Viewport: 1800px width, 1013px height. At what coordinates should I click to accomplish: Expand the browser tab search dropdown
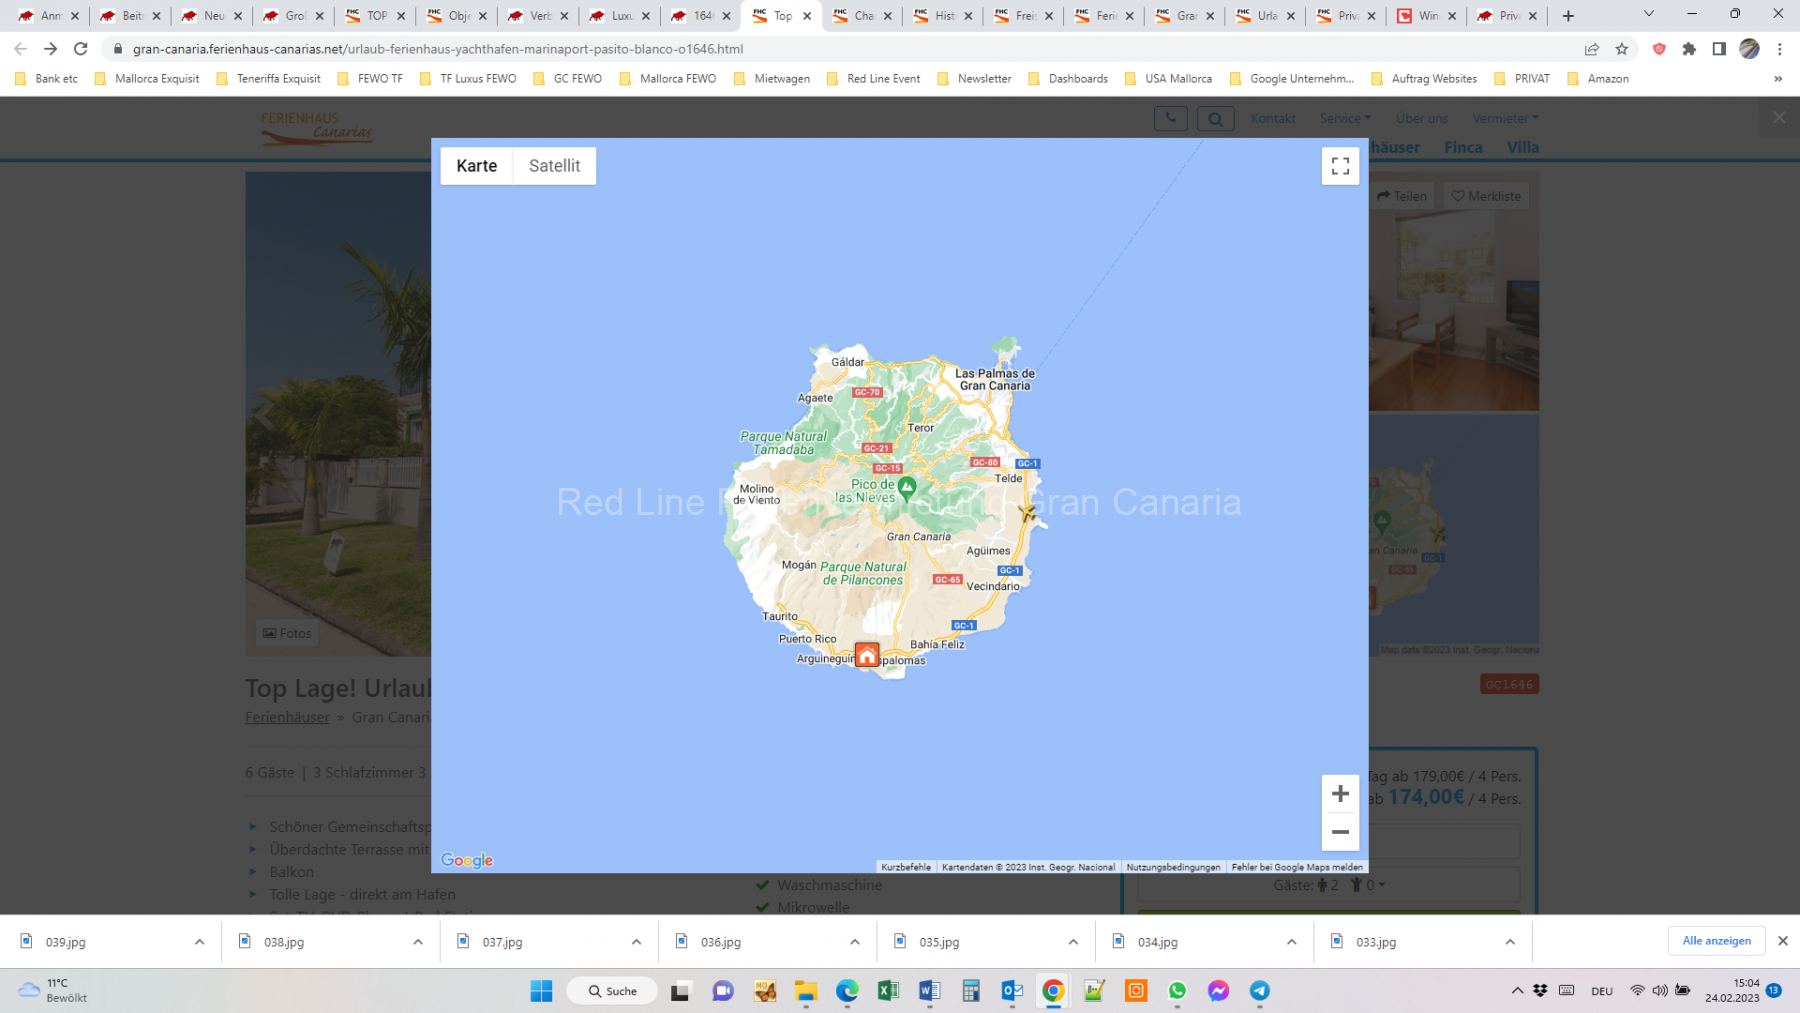1649,15
